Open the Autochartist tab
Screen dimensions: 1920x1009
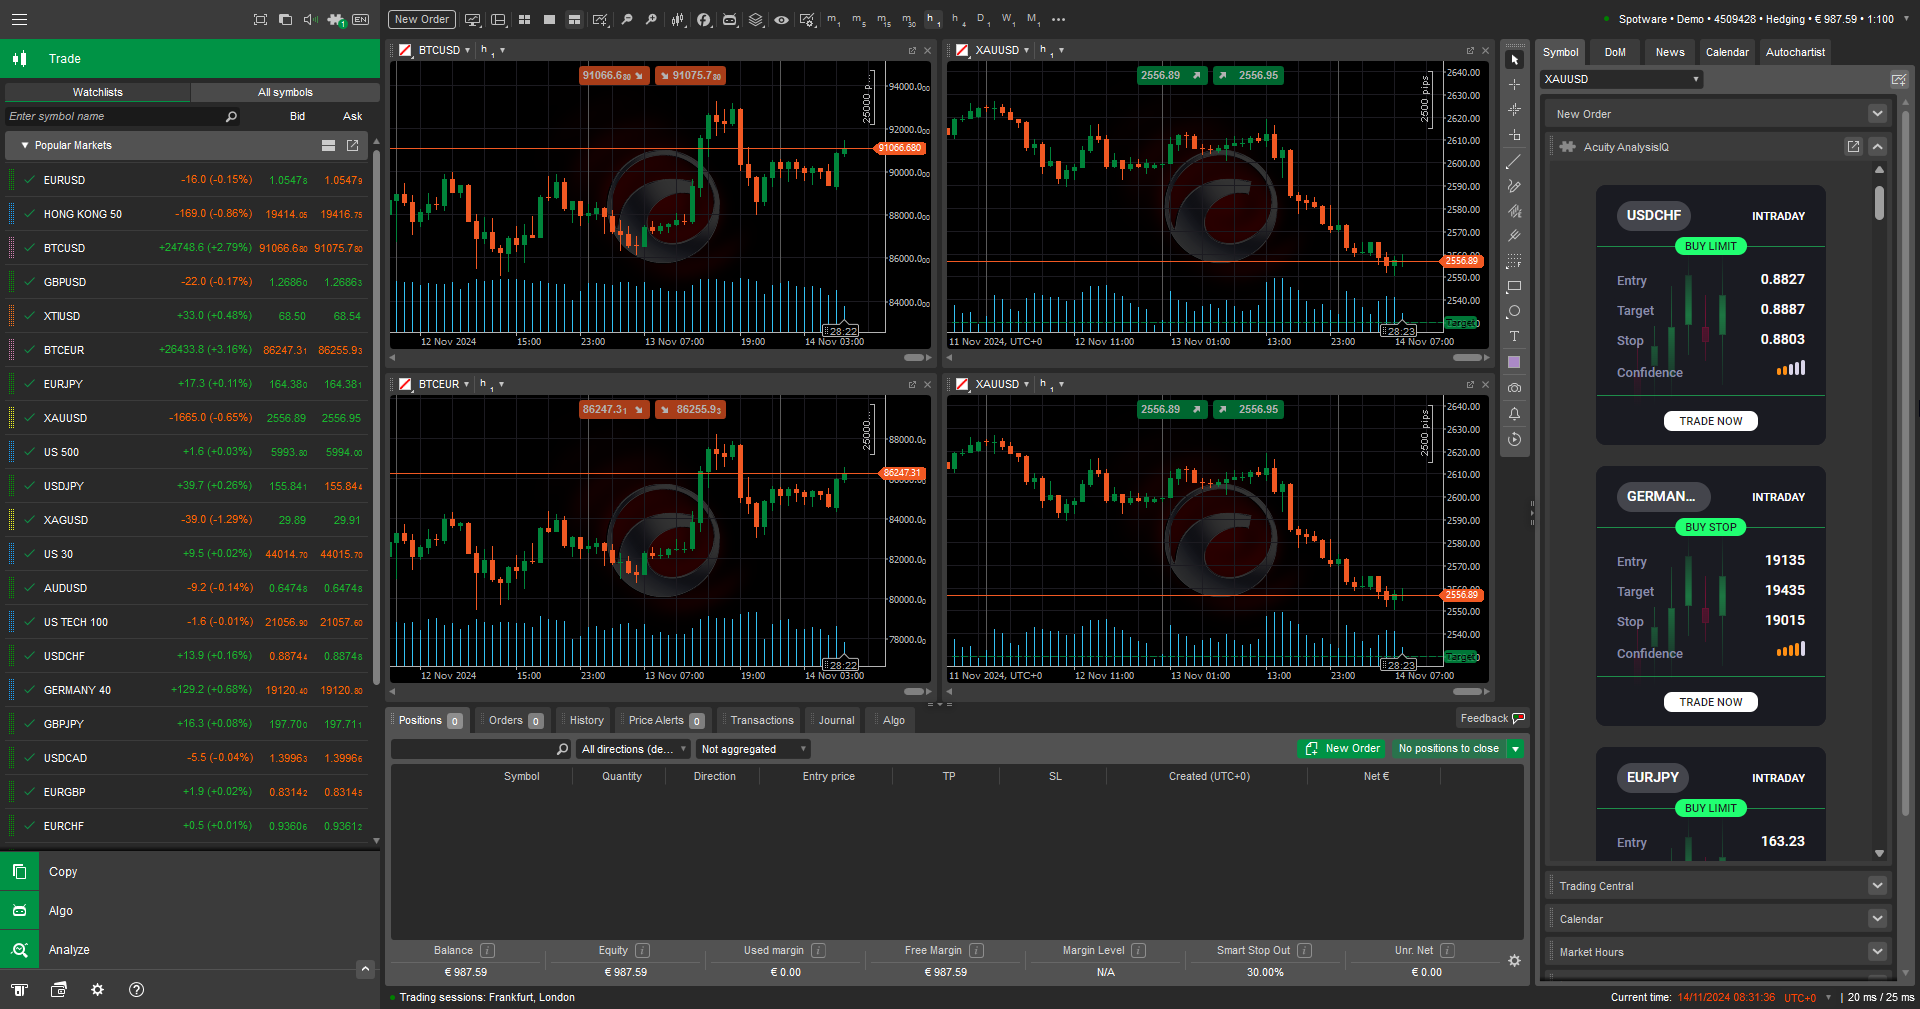pyautogui.click(x=1795, y=52)
